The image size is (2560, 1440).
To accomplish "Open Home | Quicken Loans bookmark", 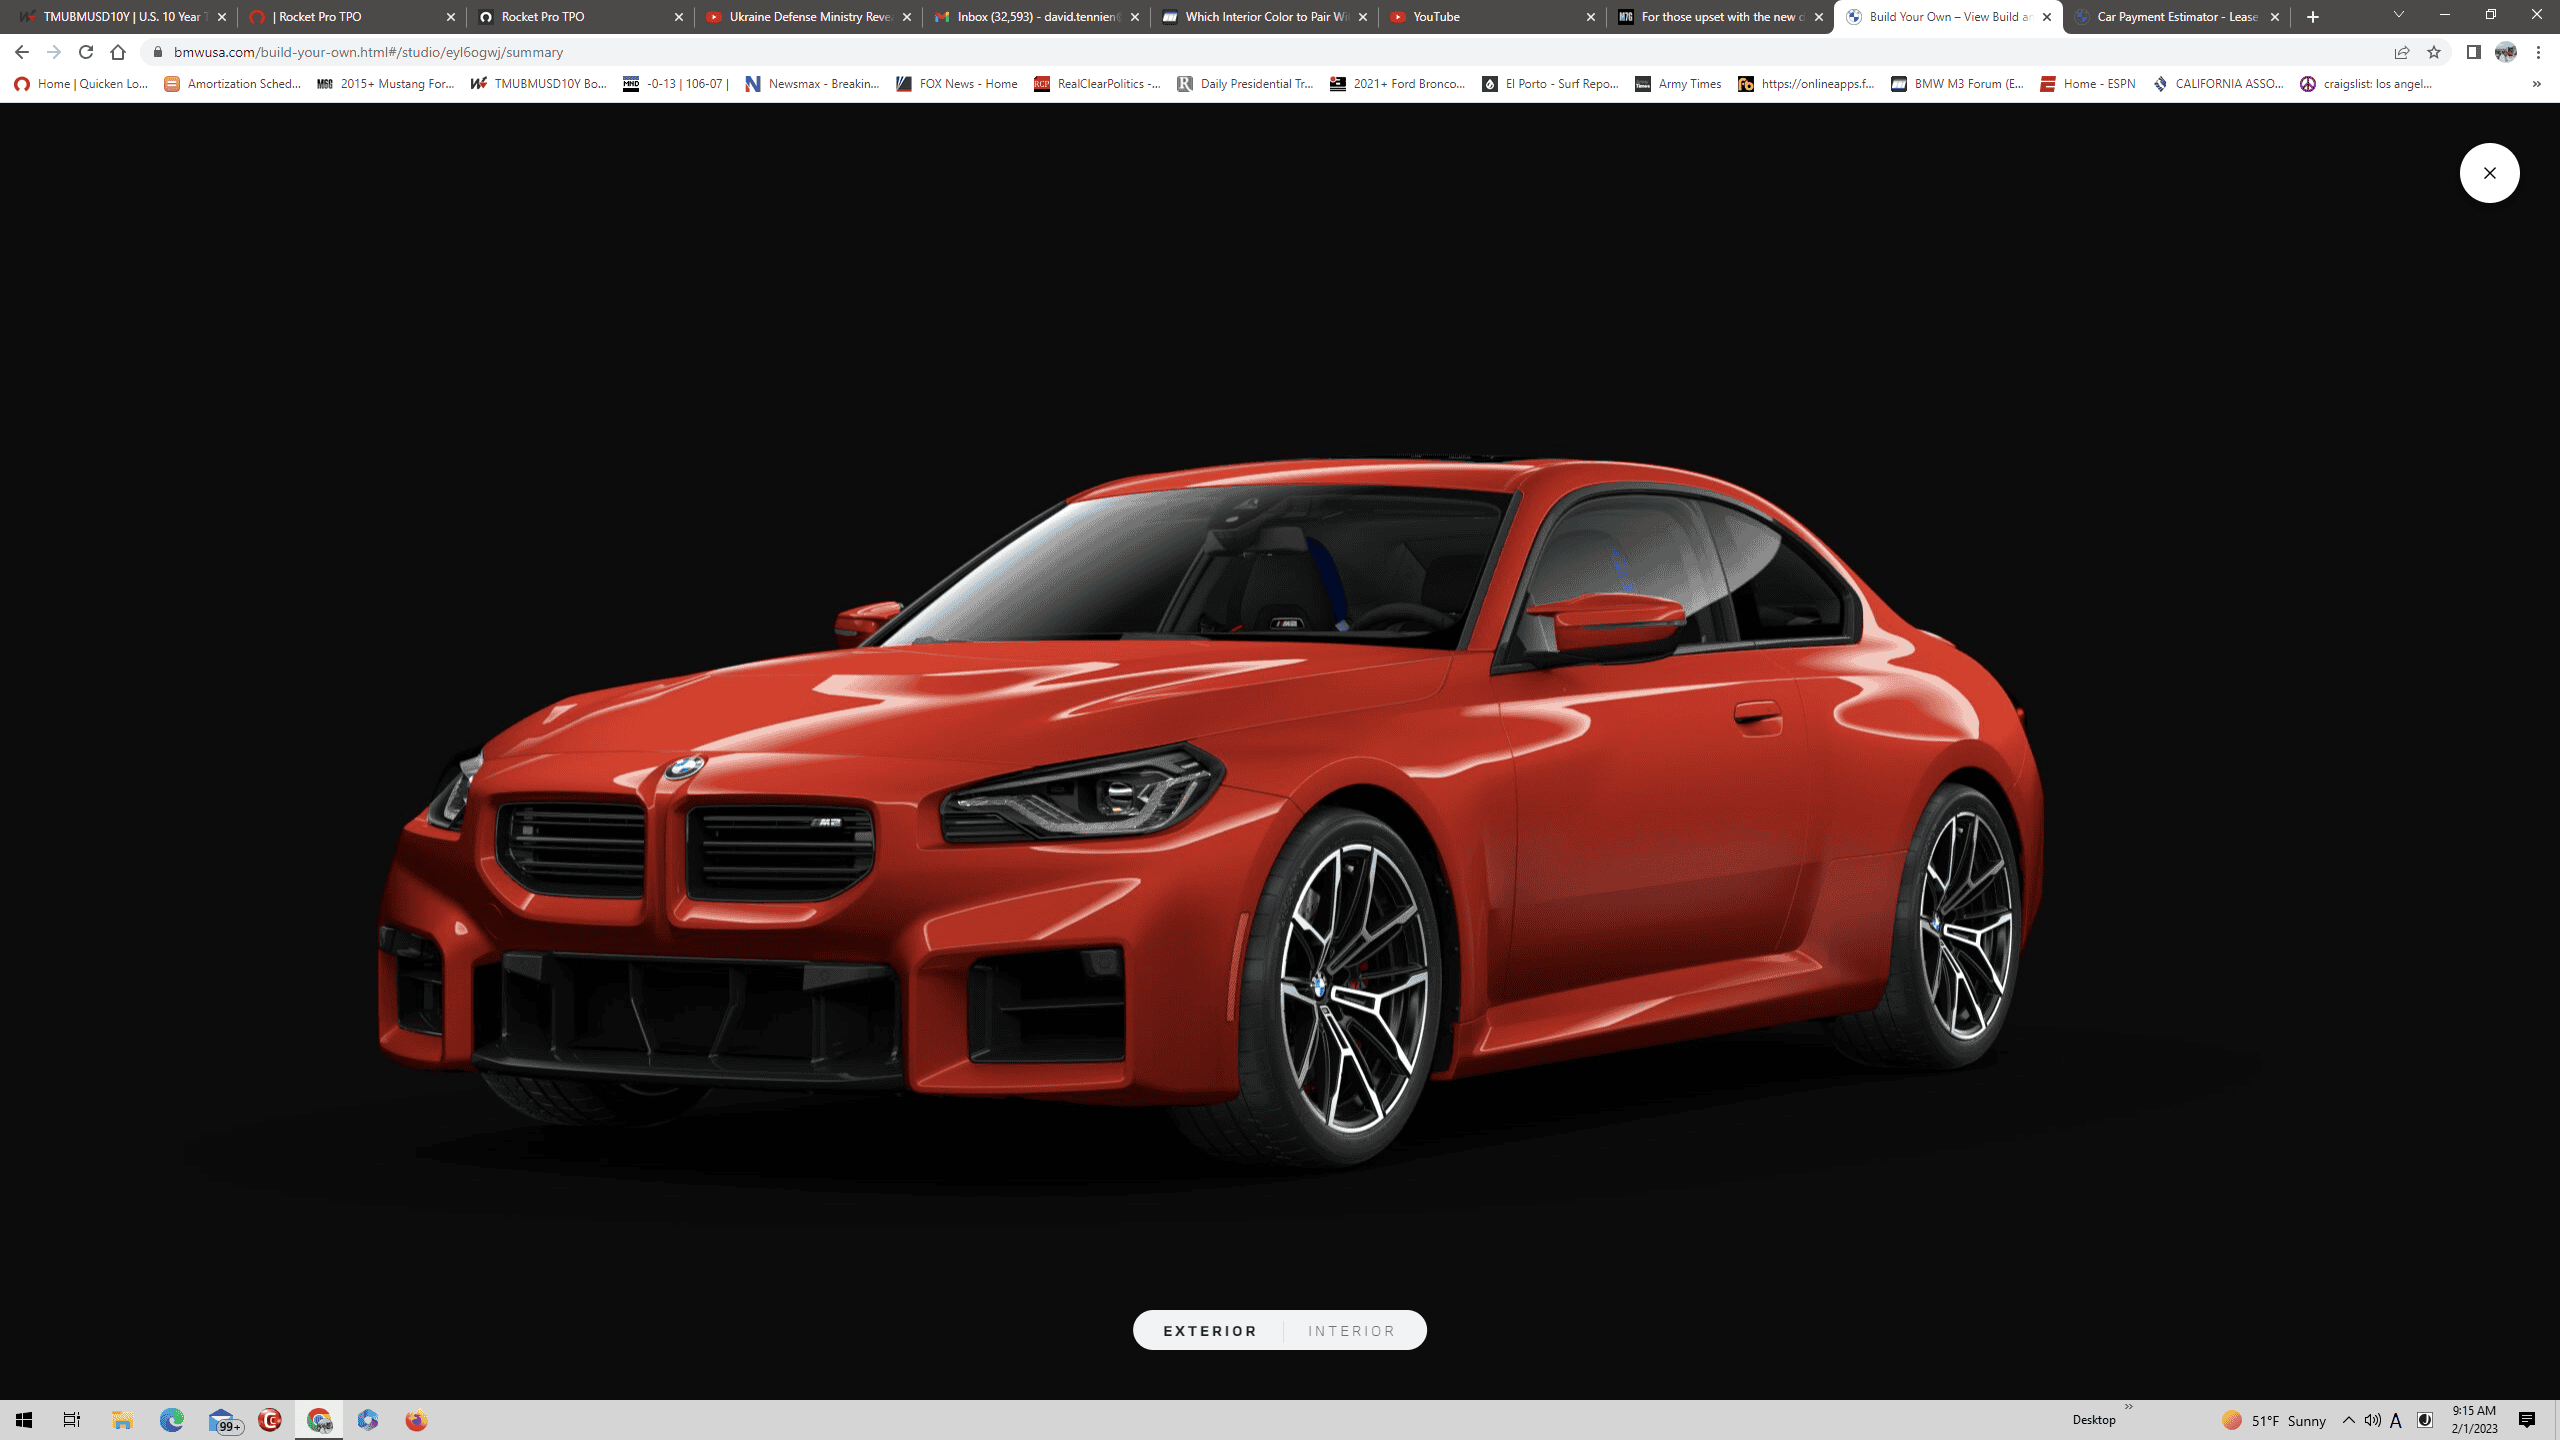I will coord(81,84).
